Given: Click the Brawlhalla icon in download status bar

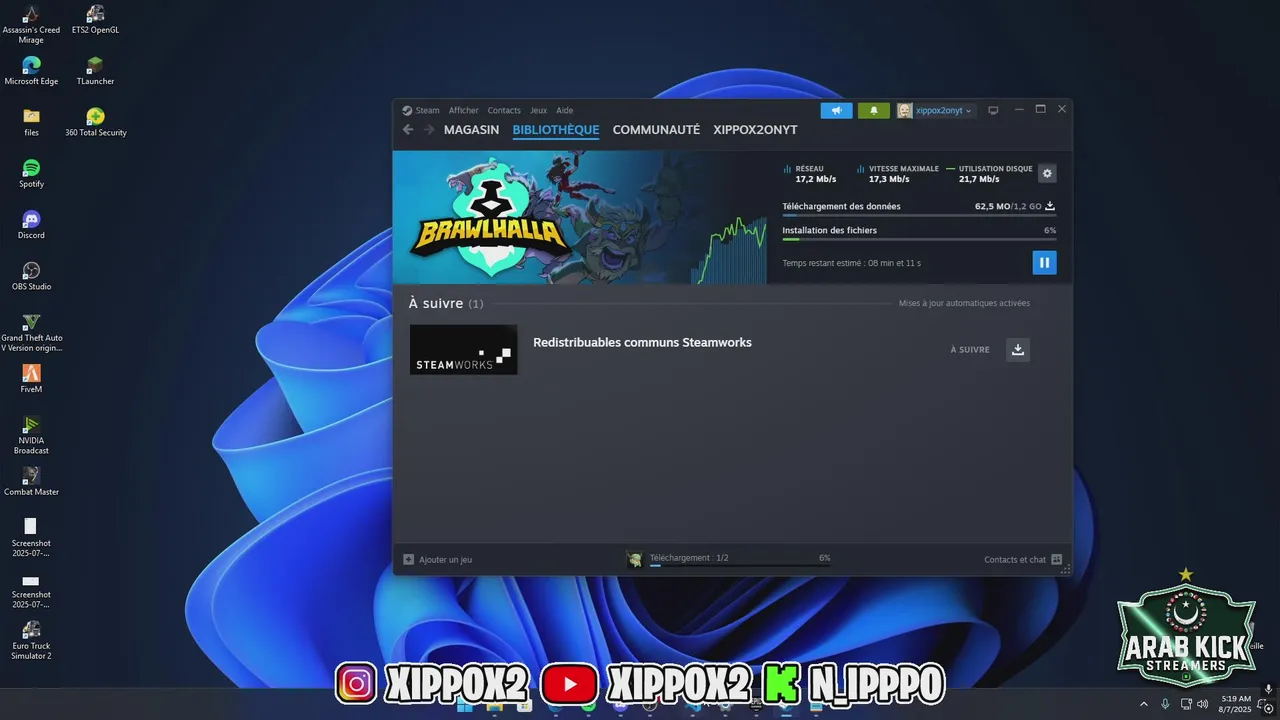Looking at the screenshot, I should coord(634,559).
